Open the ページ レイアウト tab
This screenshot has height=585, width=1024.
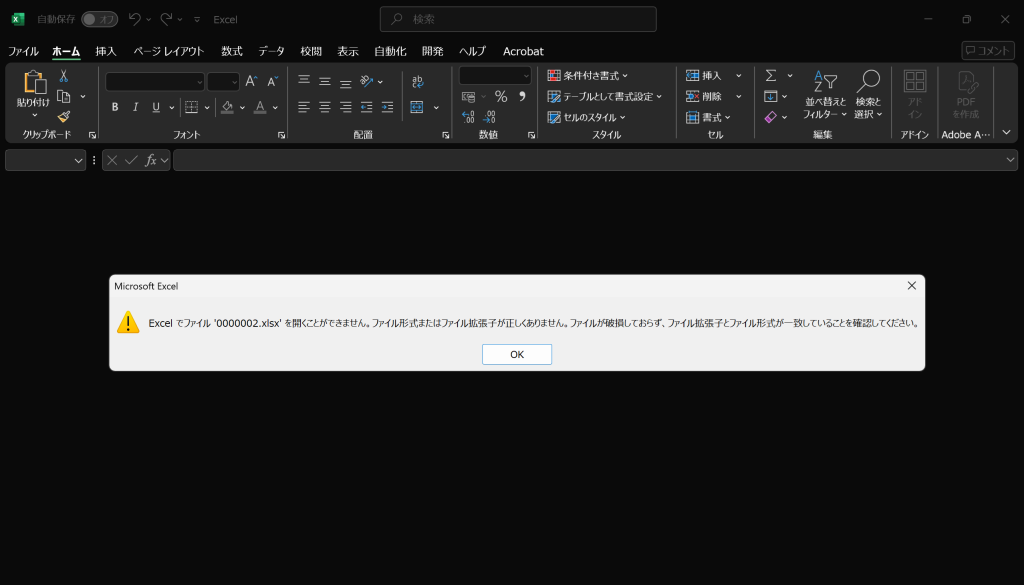click(x=168, y=51)
